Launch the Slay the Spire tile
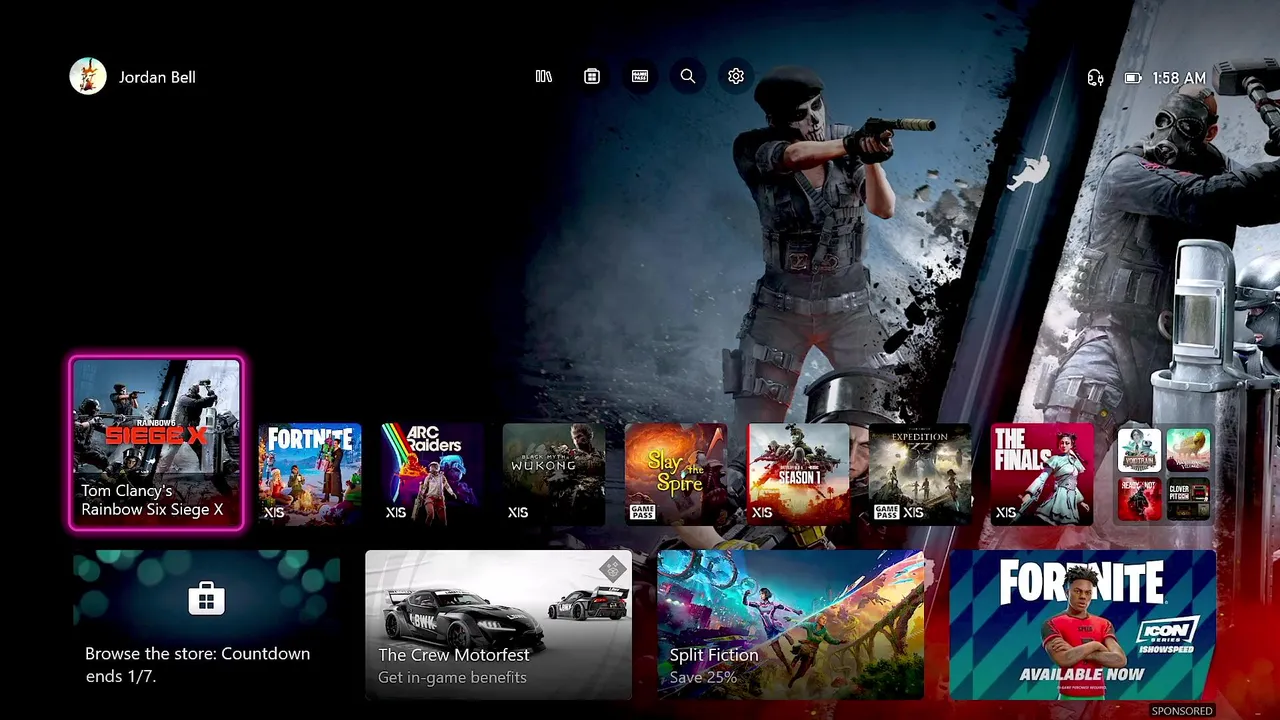The image size is (1280, 720). [676, 474]
